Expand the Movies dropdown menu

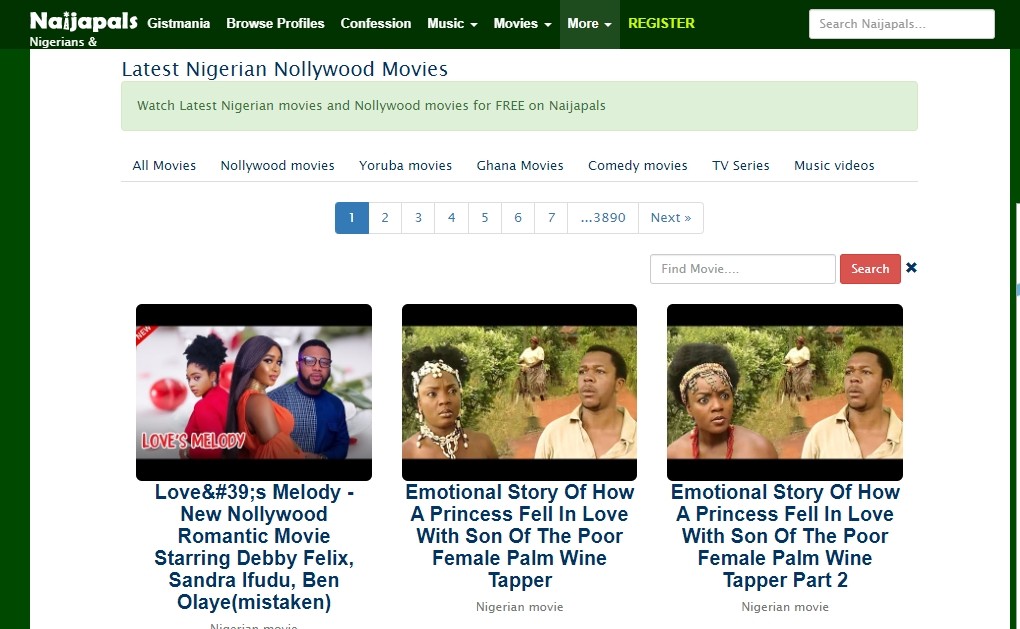coord(522,23)
